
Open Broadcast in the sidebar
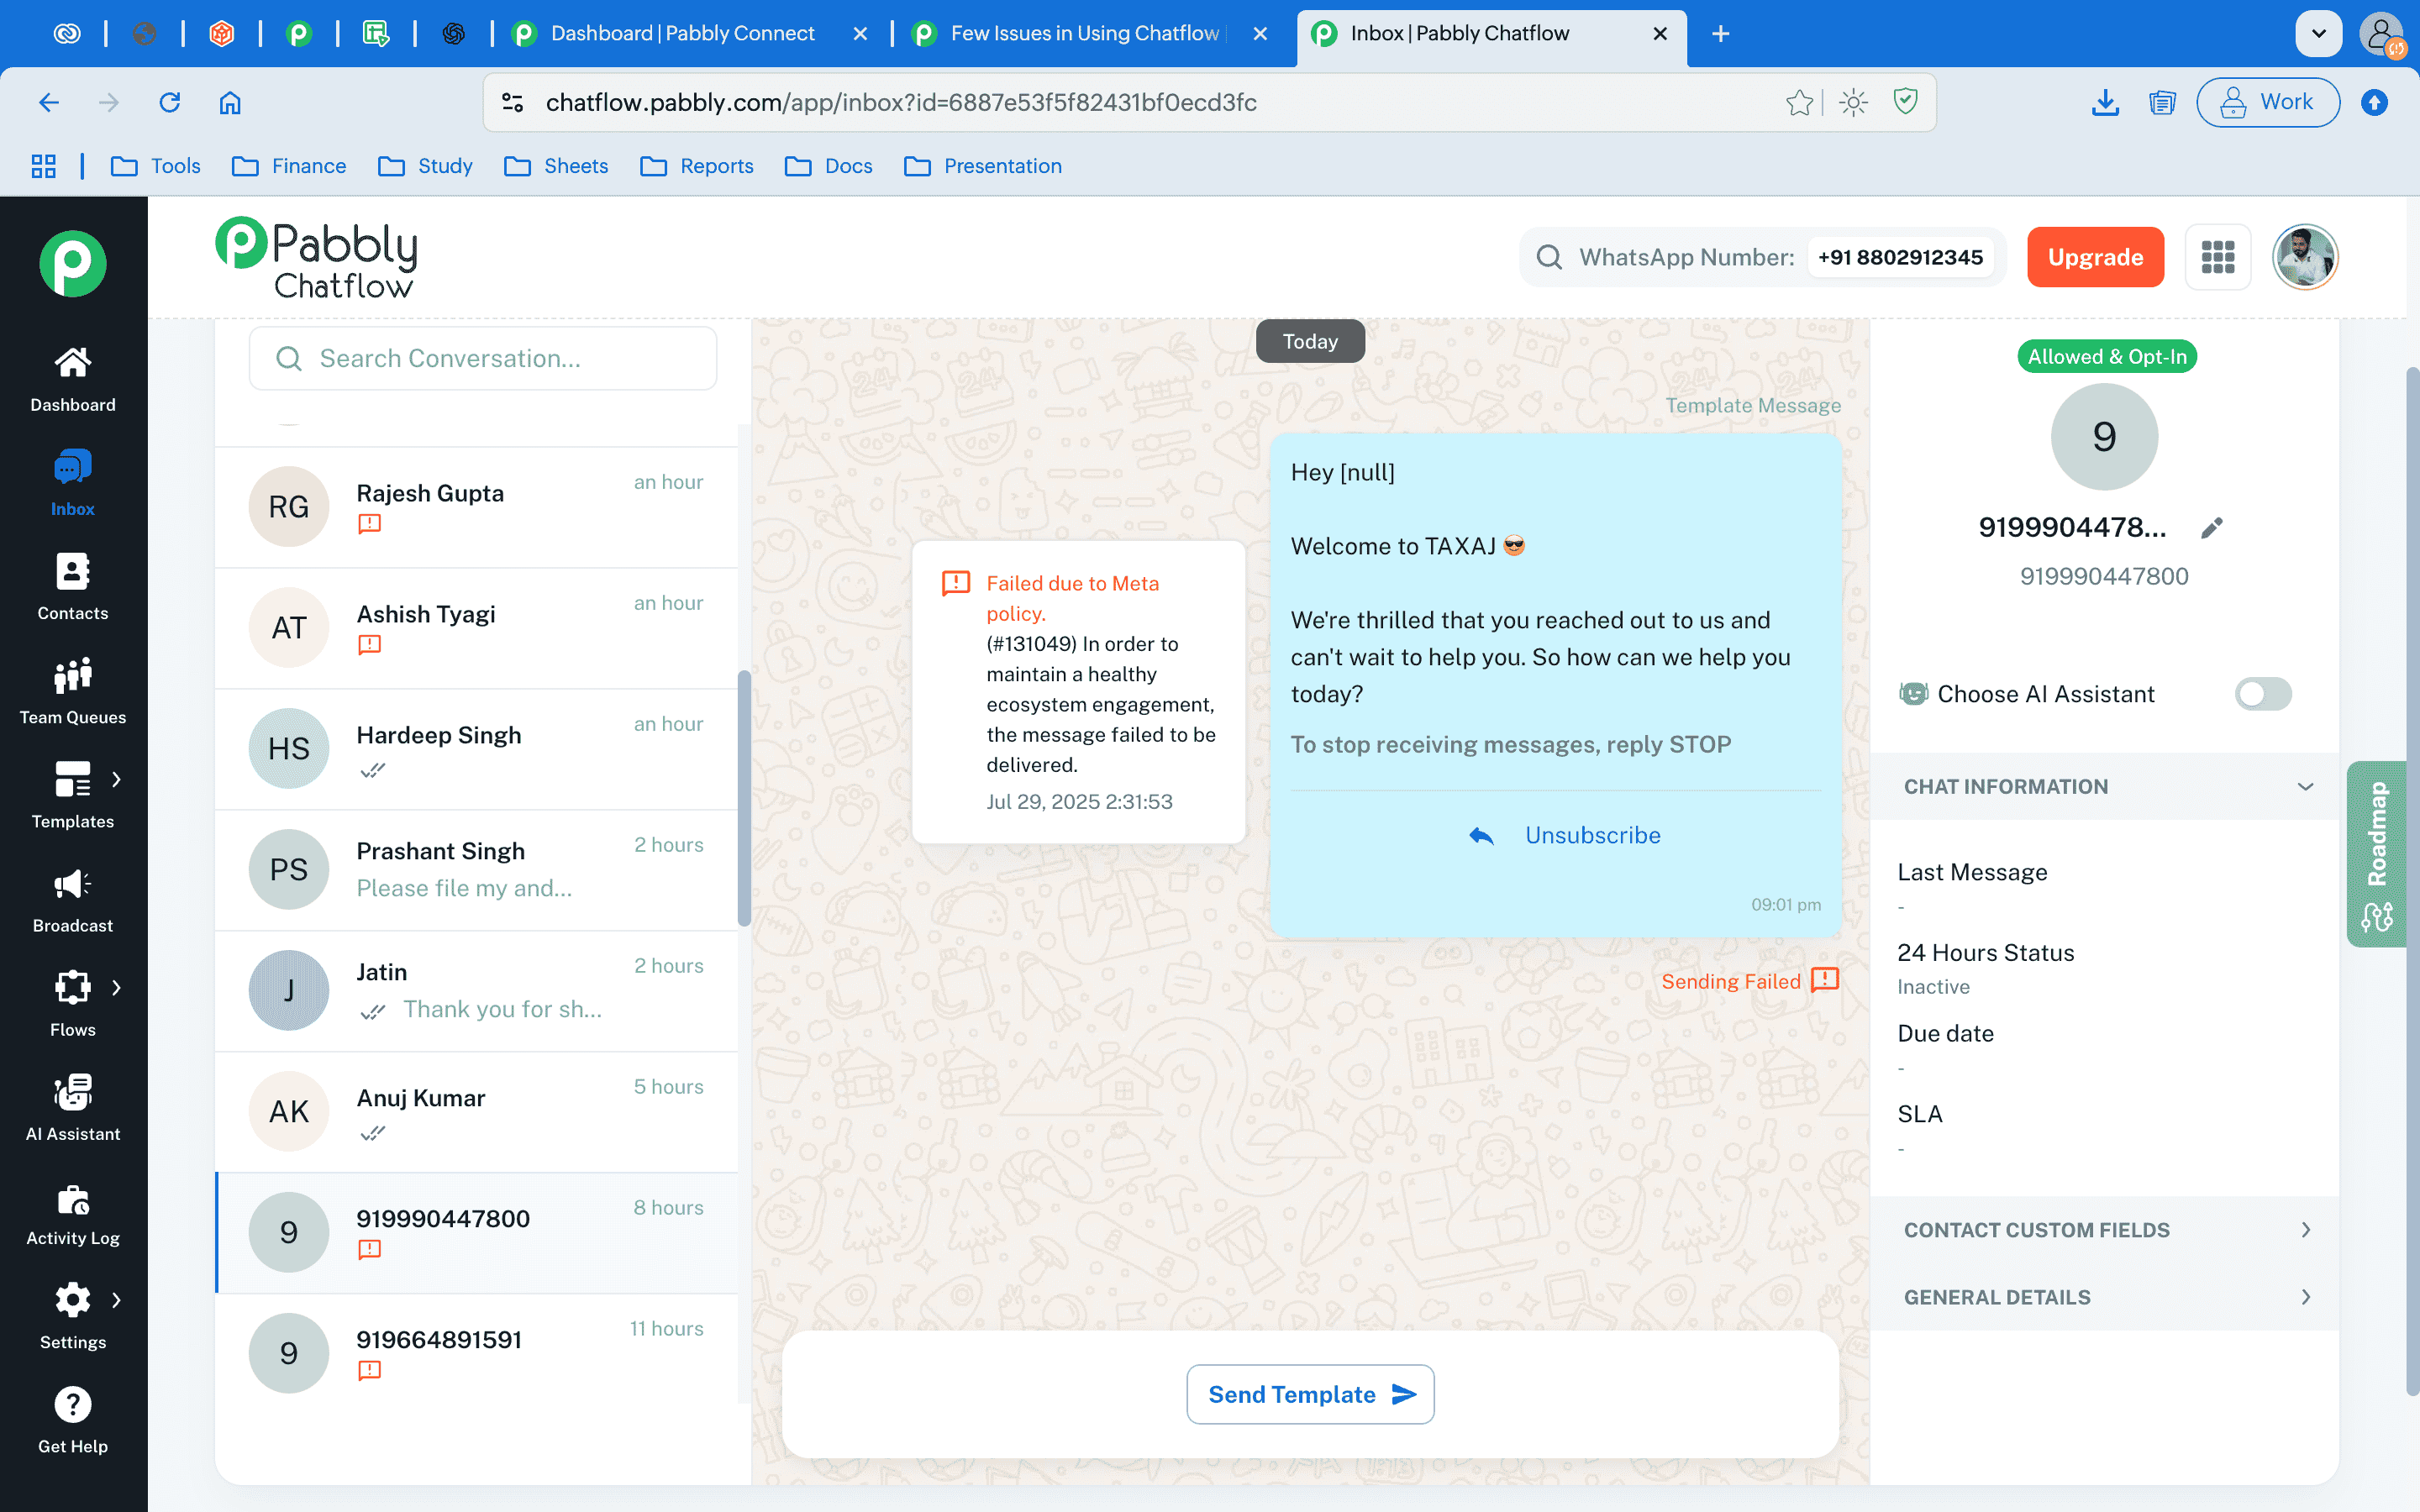click(x=72, y=900)
